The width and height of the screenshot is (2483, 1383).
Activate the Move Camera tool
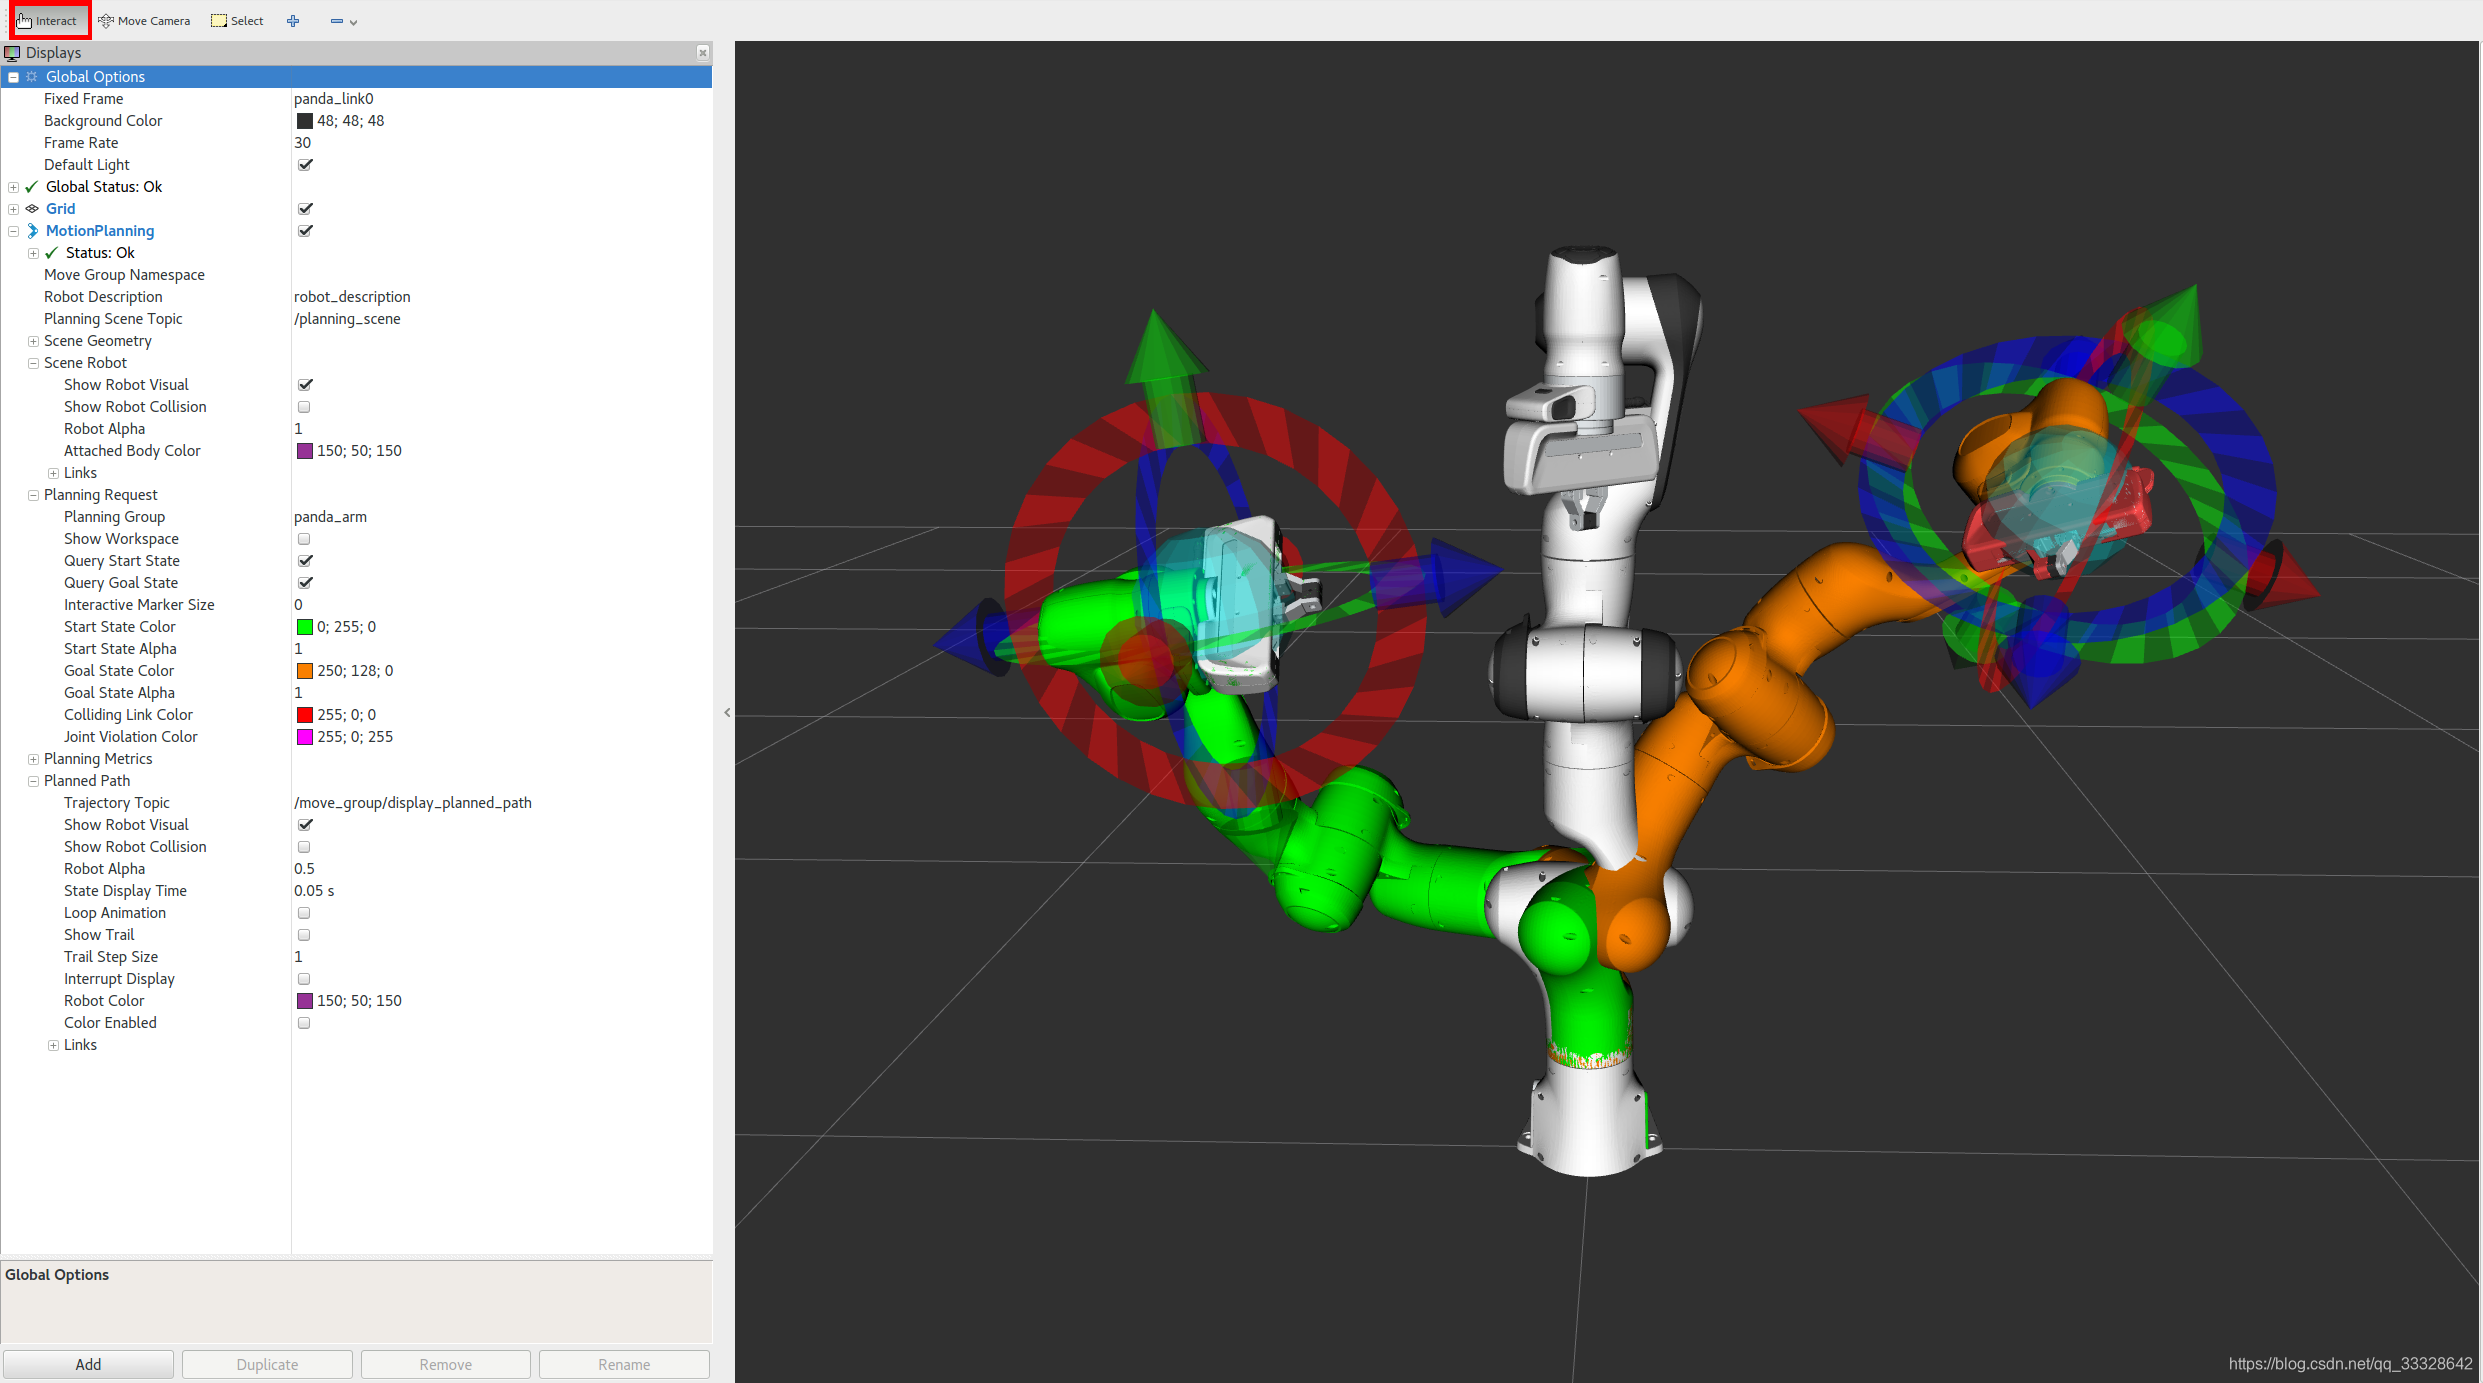(144, 21)
